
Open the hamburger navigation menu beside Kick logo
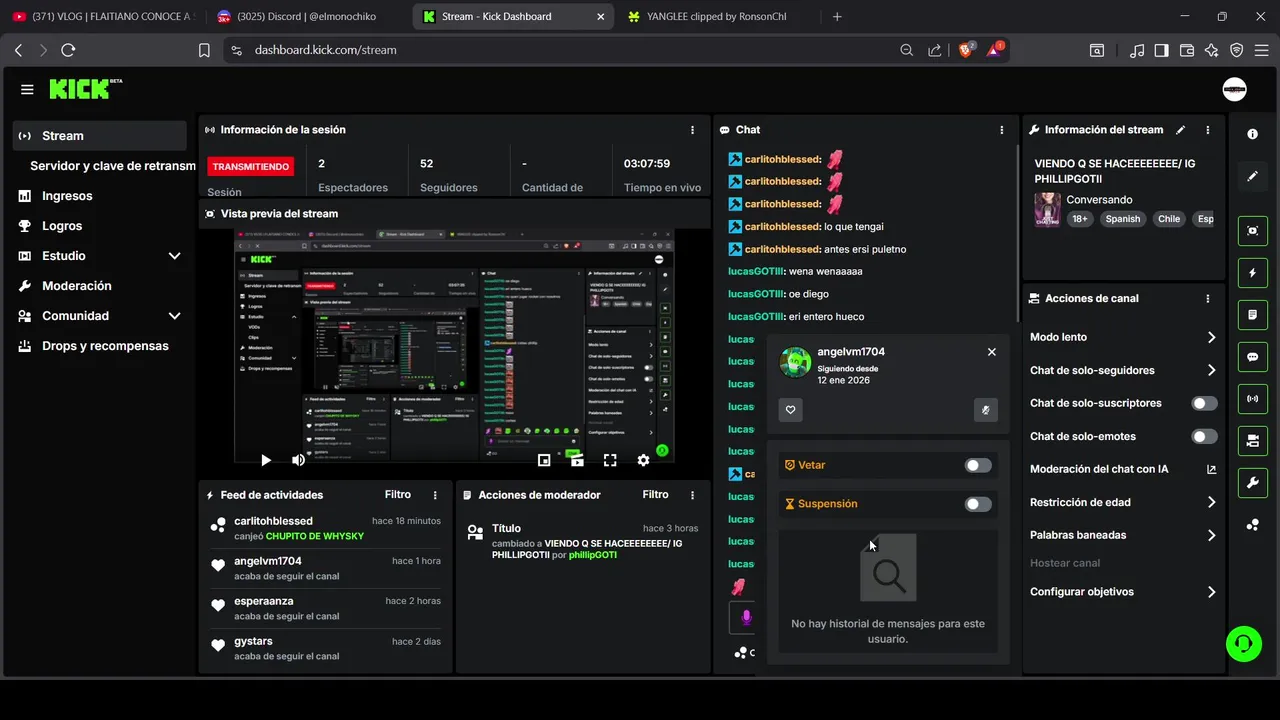27,89
